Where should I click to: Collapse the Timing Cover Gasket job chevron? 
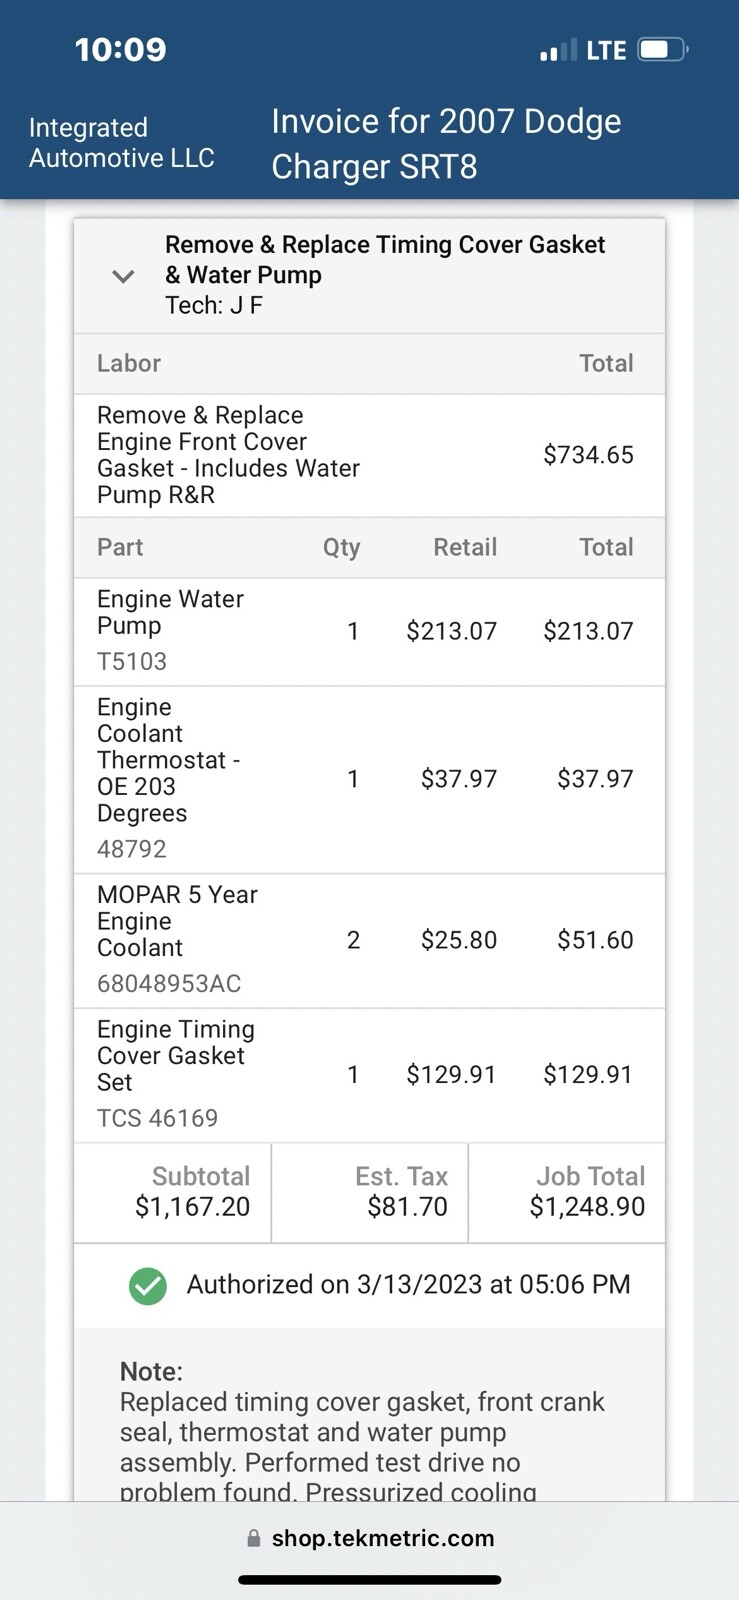pos(123,276)
